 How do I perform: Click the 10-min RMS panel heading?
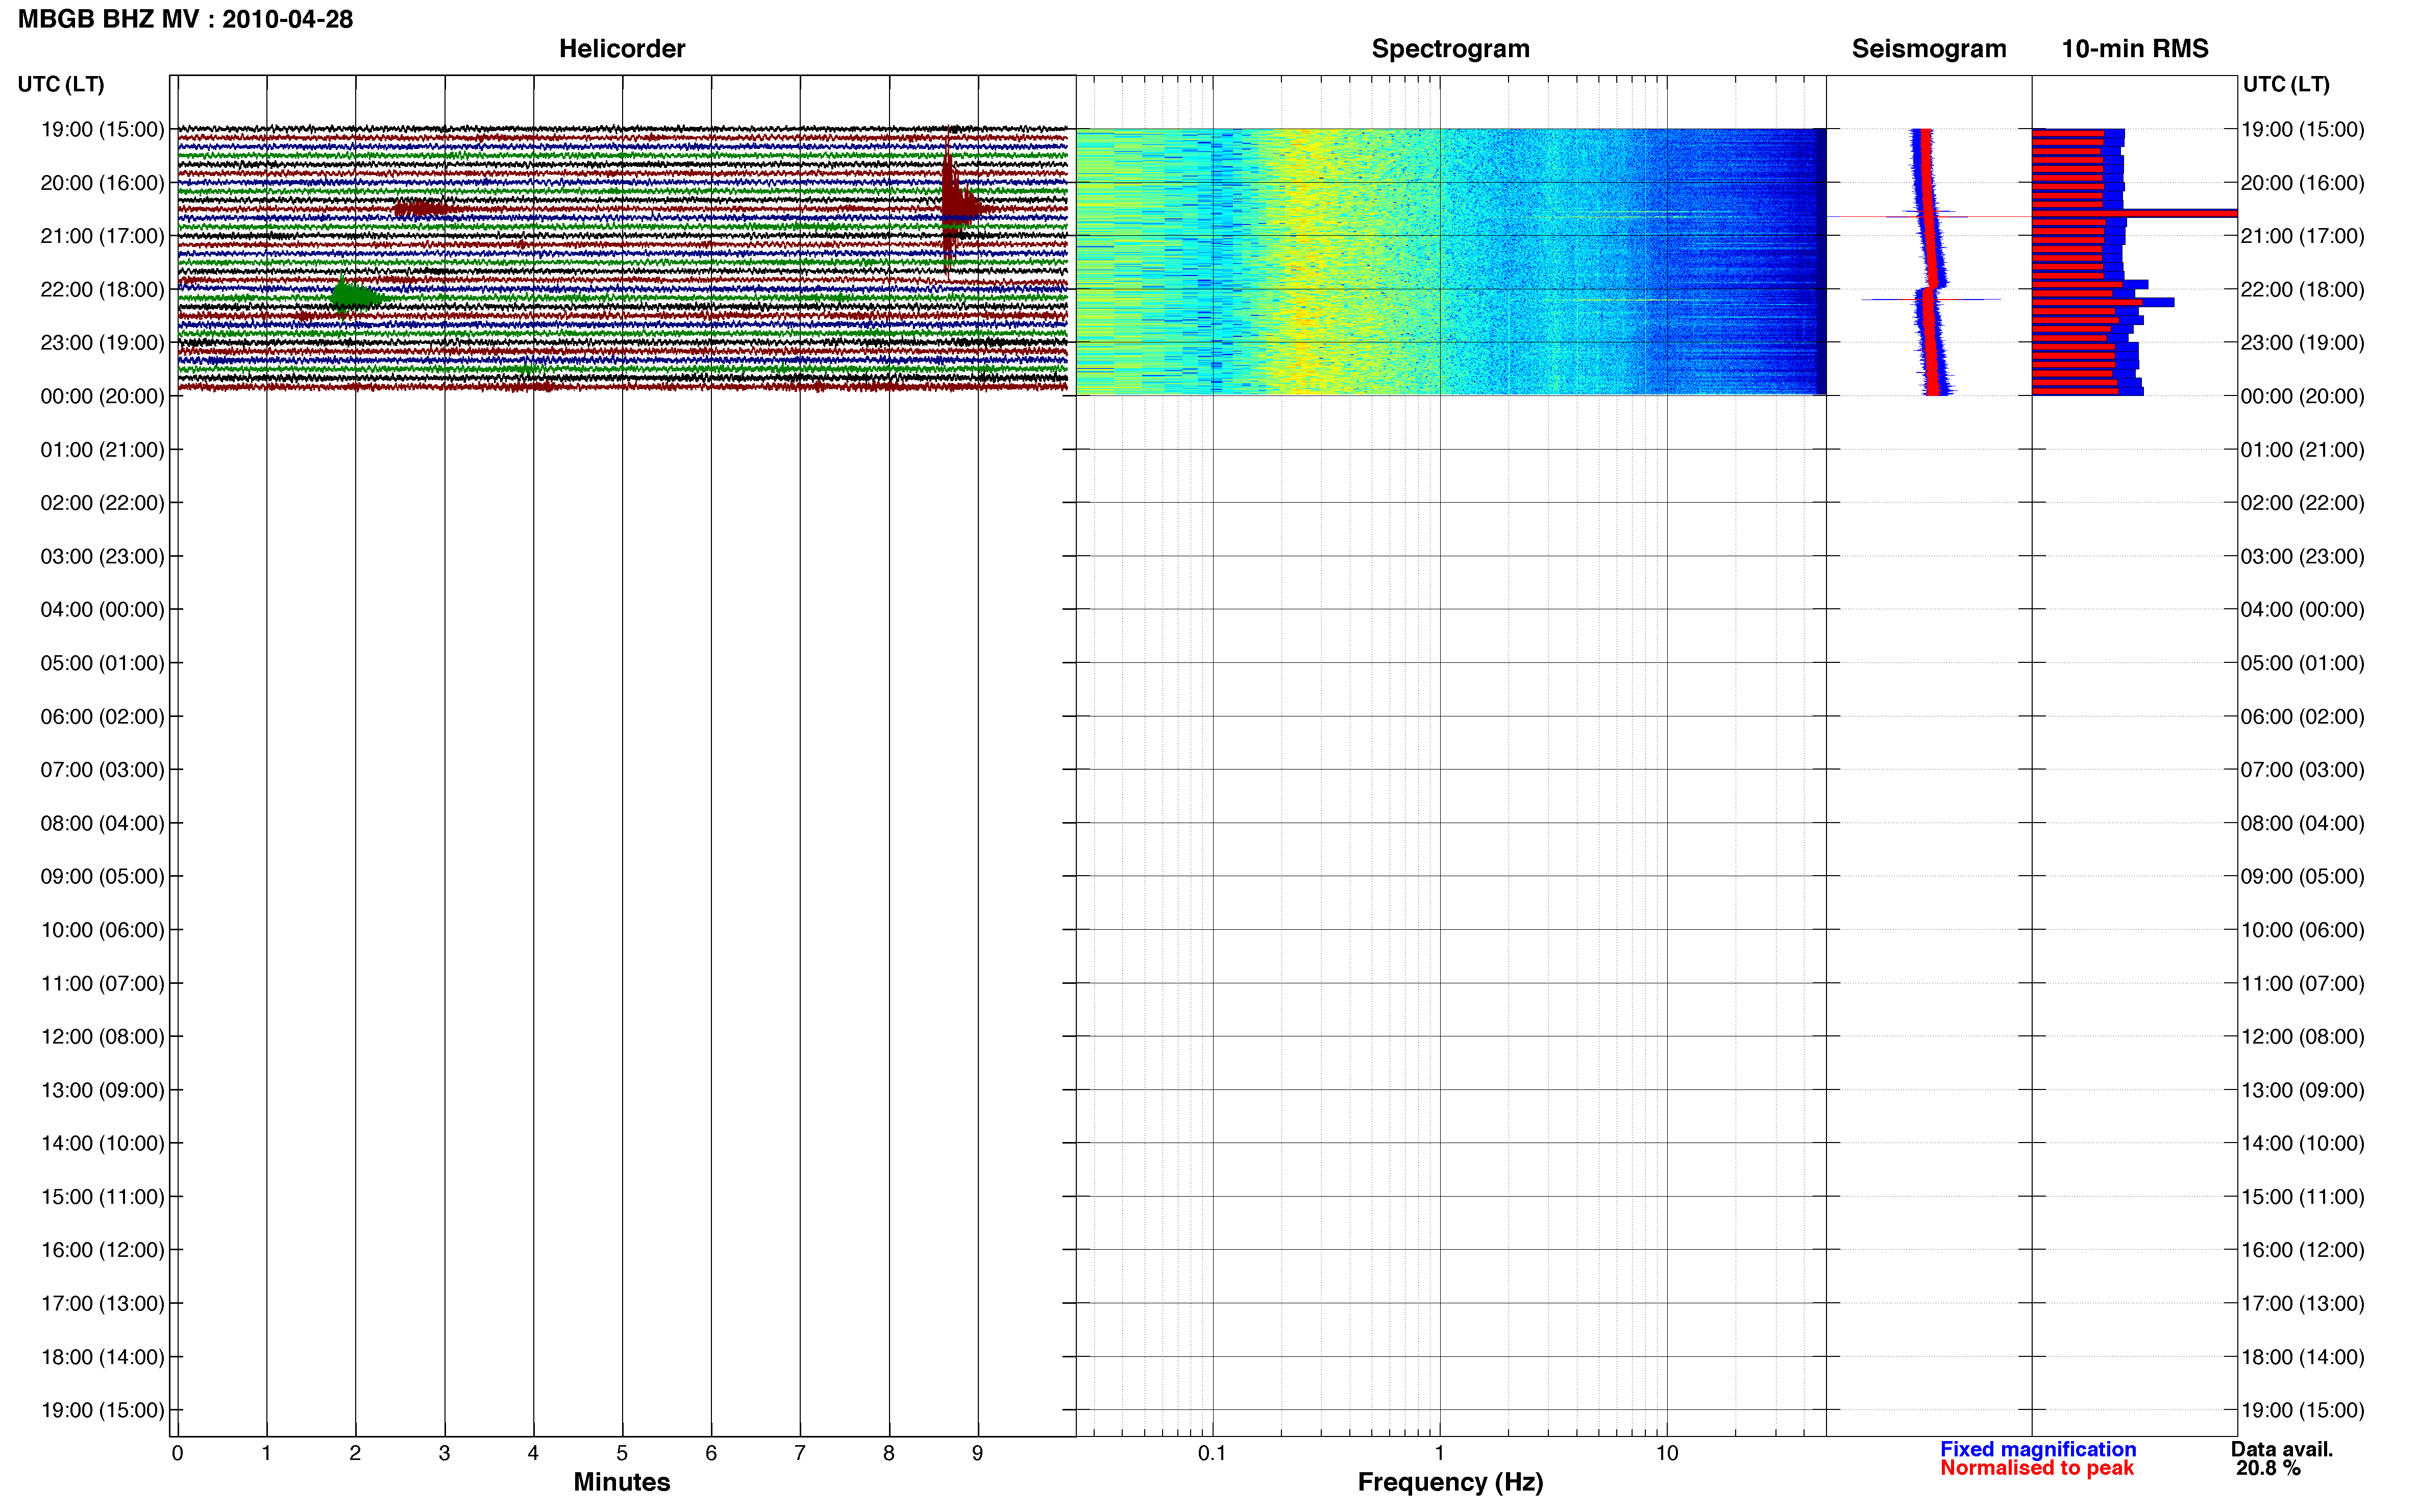tap(2134, 48)
